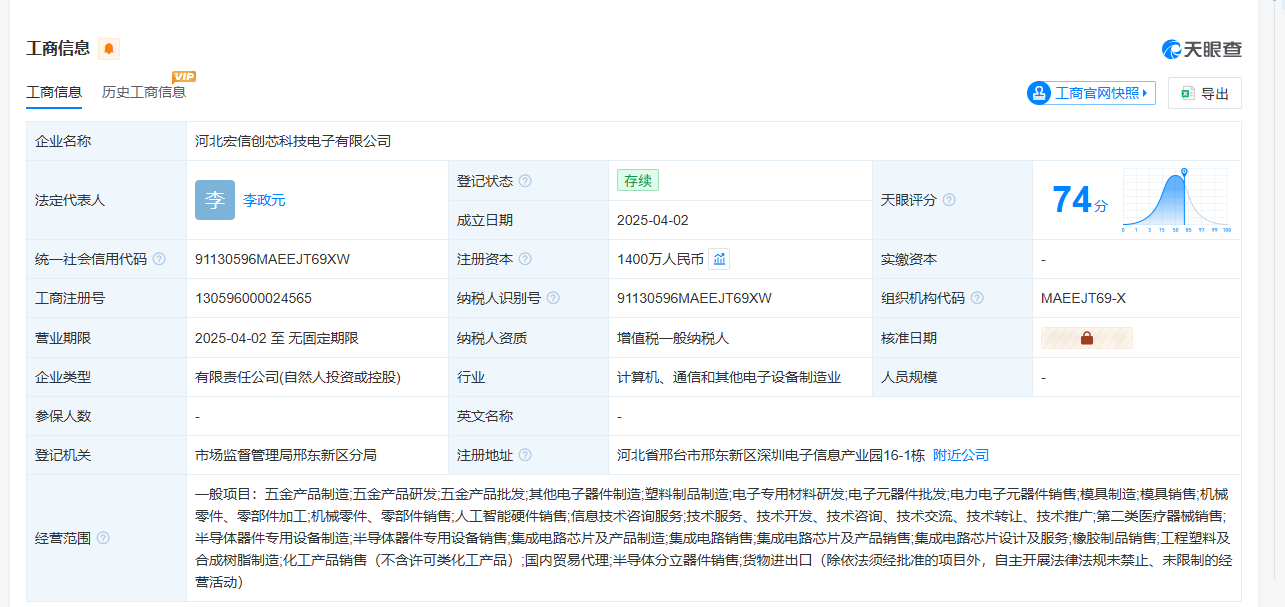Click the 登记机关 value 市场监督管理局邢东新区分局
Viewport: 1285px width, 607px height.
[x=286, y=455]
